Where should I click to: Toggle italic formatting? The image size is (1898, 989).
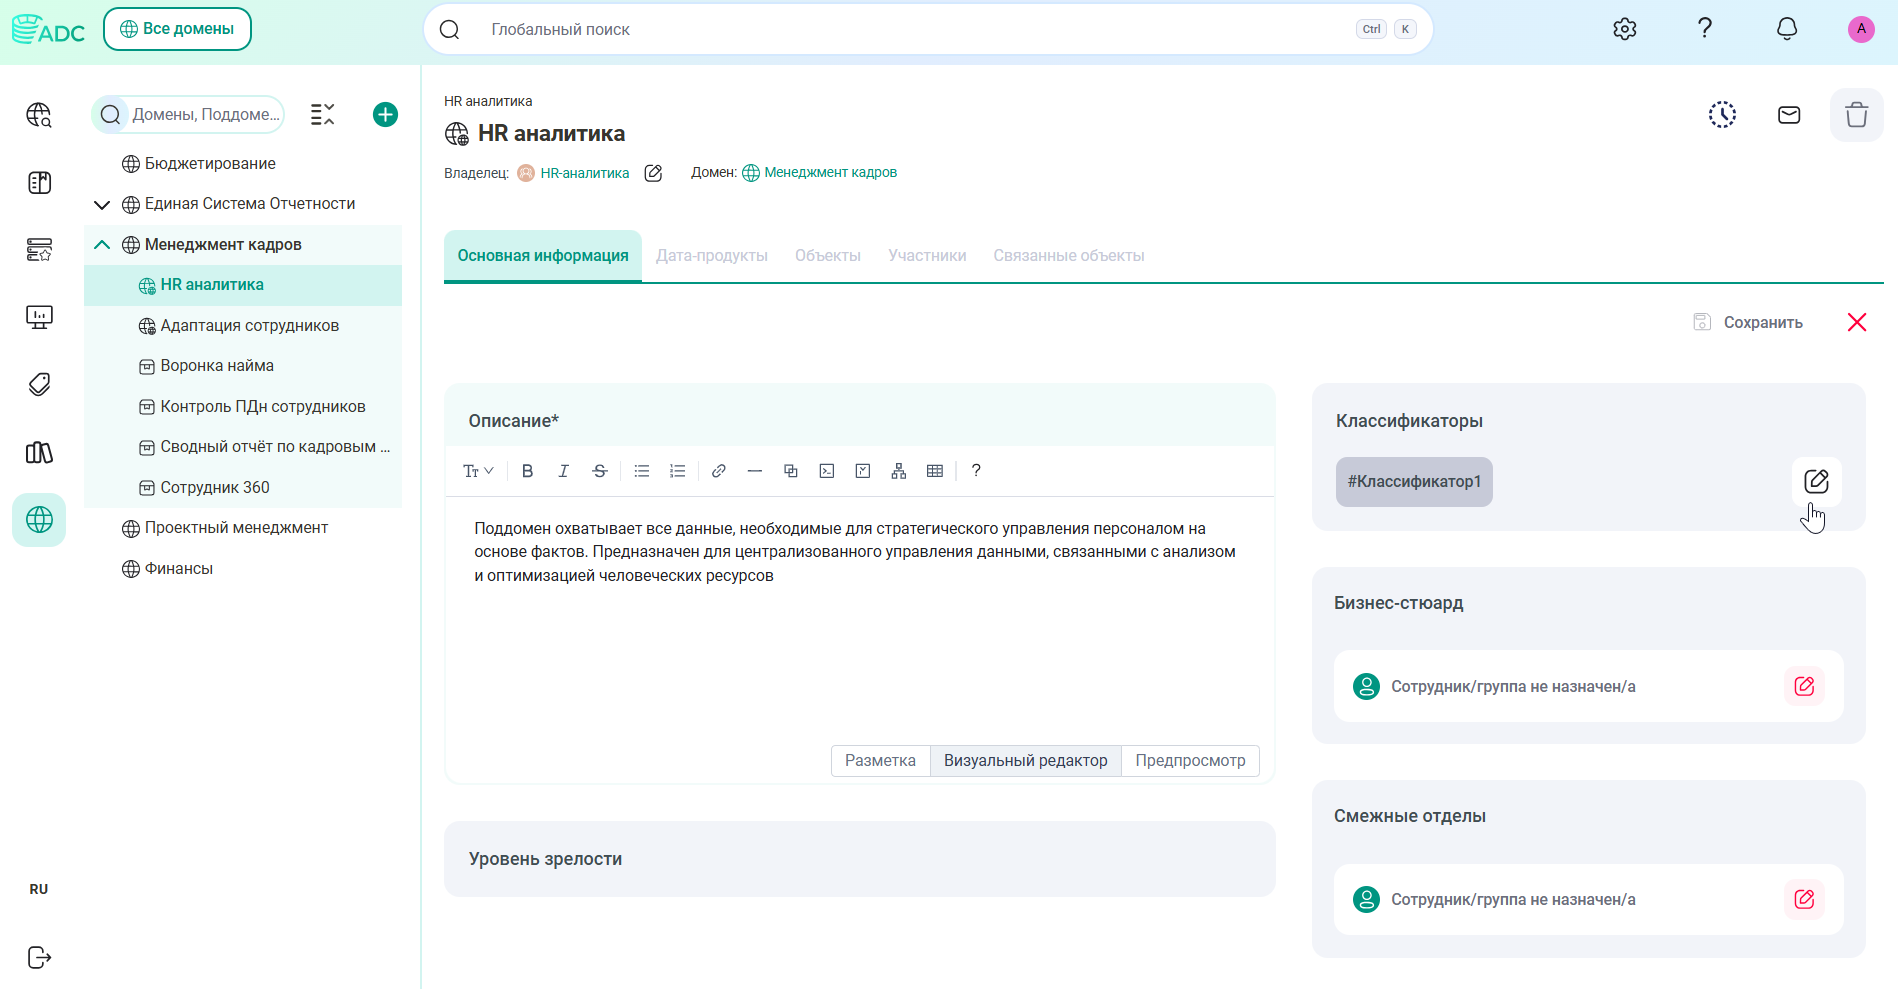point(563,471)
